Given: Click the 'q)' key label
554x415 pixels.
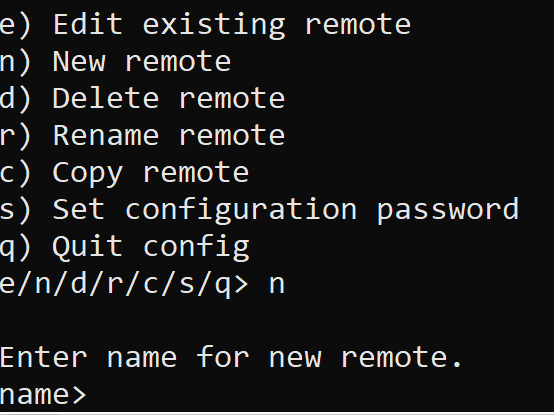Looking at the screenshot, I should 16,249.
